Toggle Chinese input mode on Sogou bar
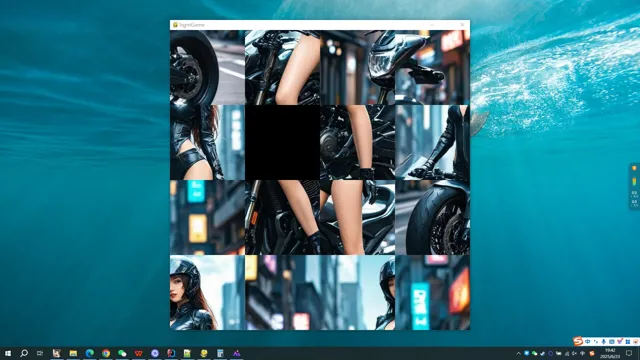Image resolution: width=640 pixels, height=360 pixels. (x=588, y=342)
